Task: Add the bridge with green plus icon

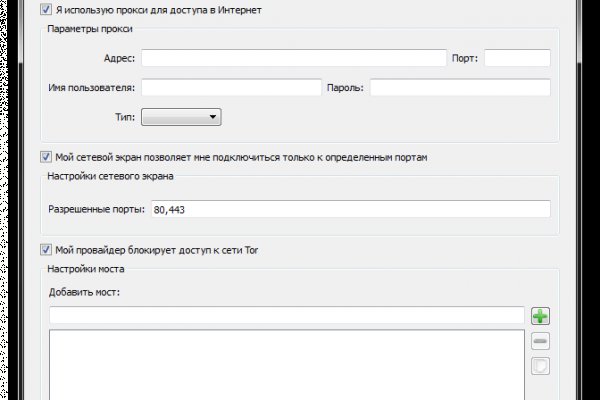Action: tap(540, 316)
